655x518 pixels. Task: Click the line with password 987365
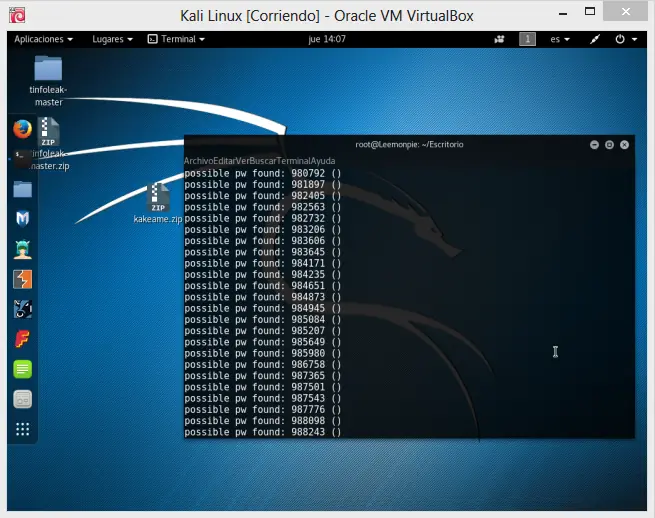point(263,376)
